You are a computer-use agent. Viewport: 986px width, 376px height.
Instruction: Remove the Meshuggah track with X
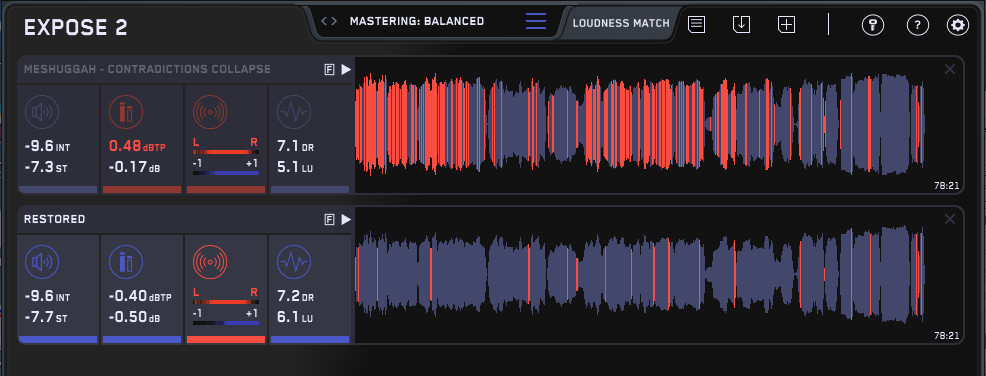pos(950,69)
